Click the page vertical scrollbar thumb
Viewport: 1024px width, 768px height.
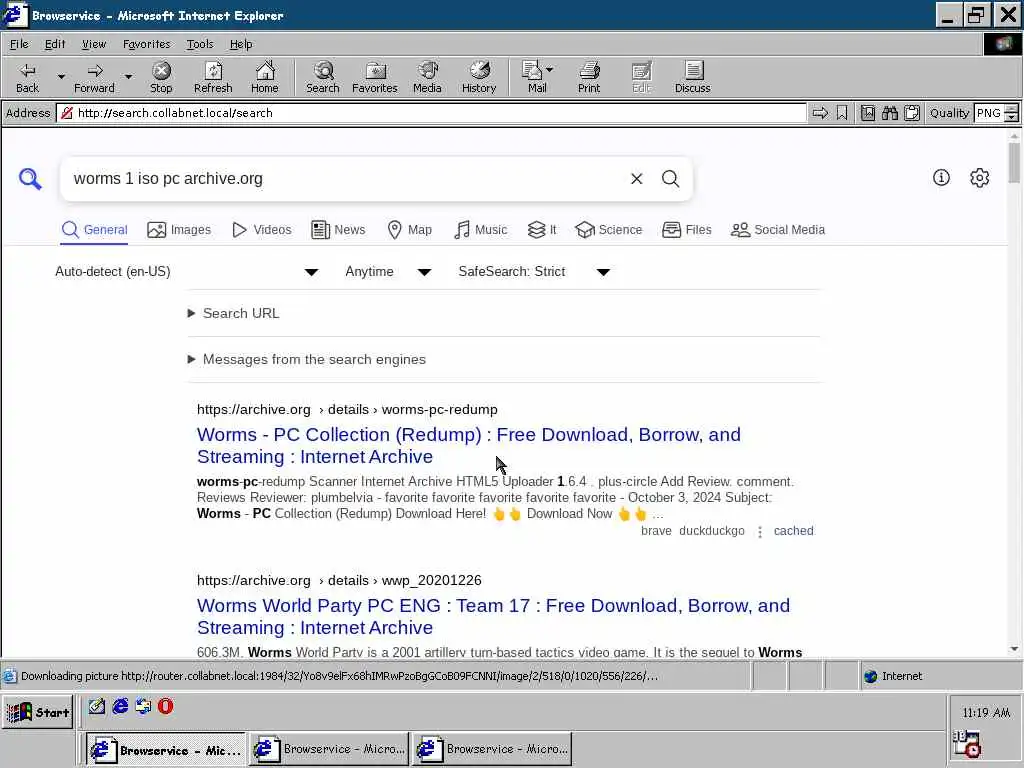tap(1014, 162)
